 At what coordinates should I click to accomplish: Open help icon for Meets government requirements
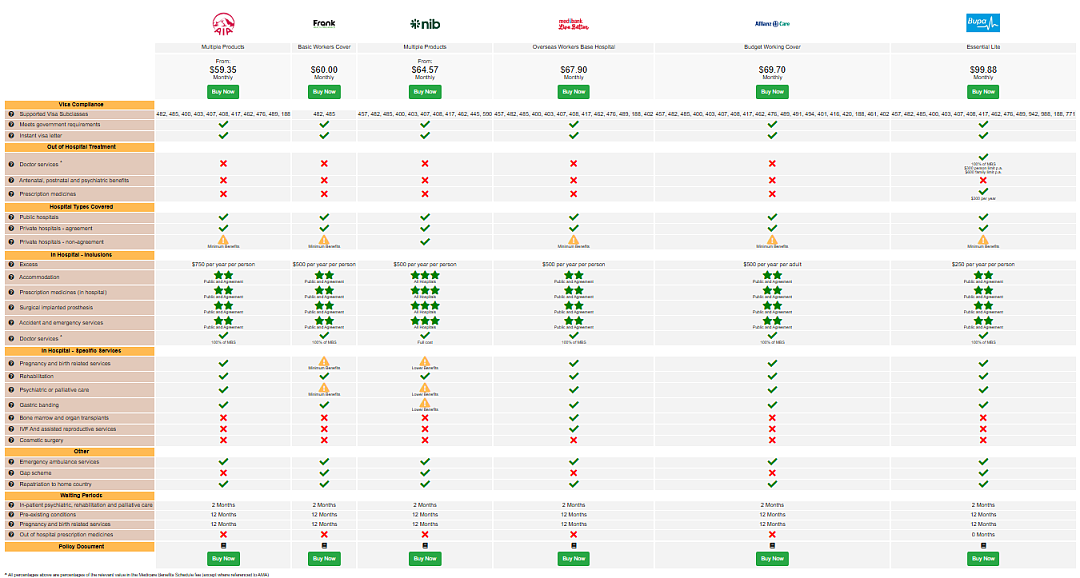point(11,125)
